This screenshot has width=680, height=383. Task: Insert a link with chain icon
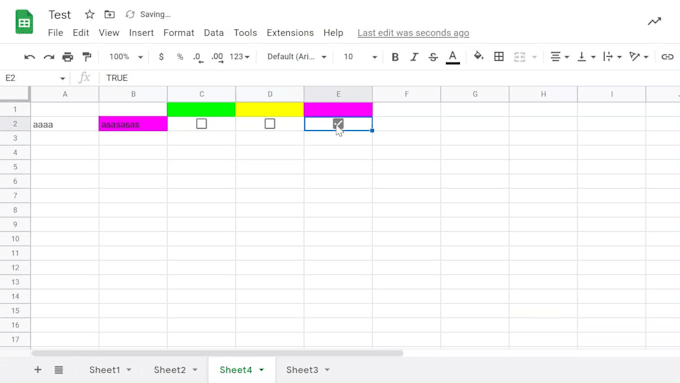[x=667, y=57]
